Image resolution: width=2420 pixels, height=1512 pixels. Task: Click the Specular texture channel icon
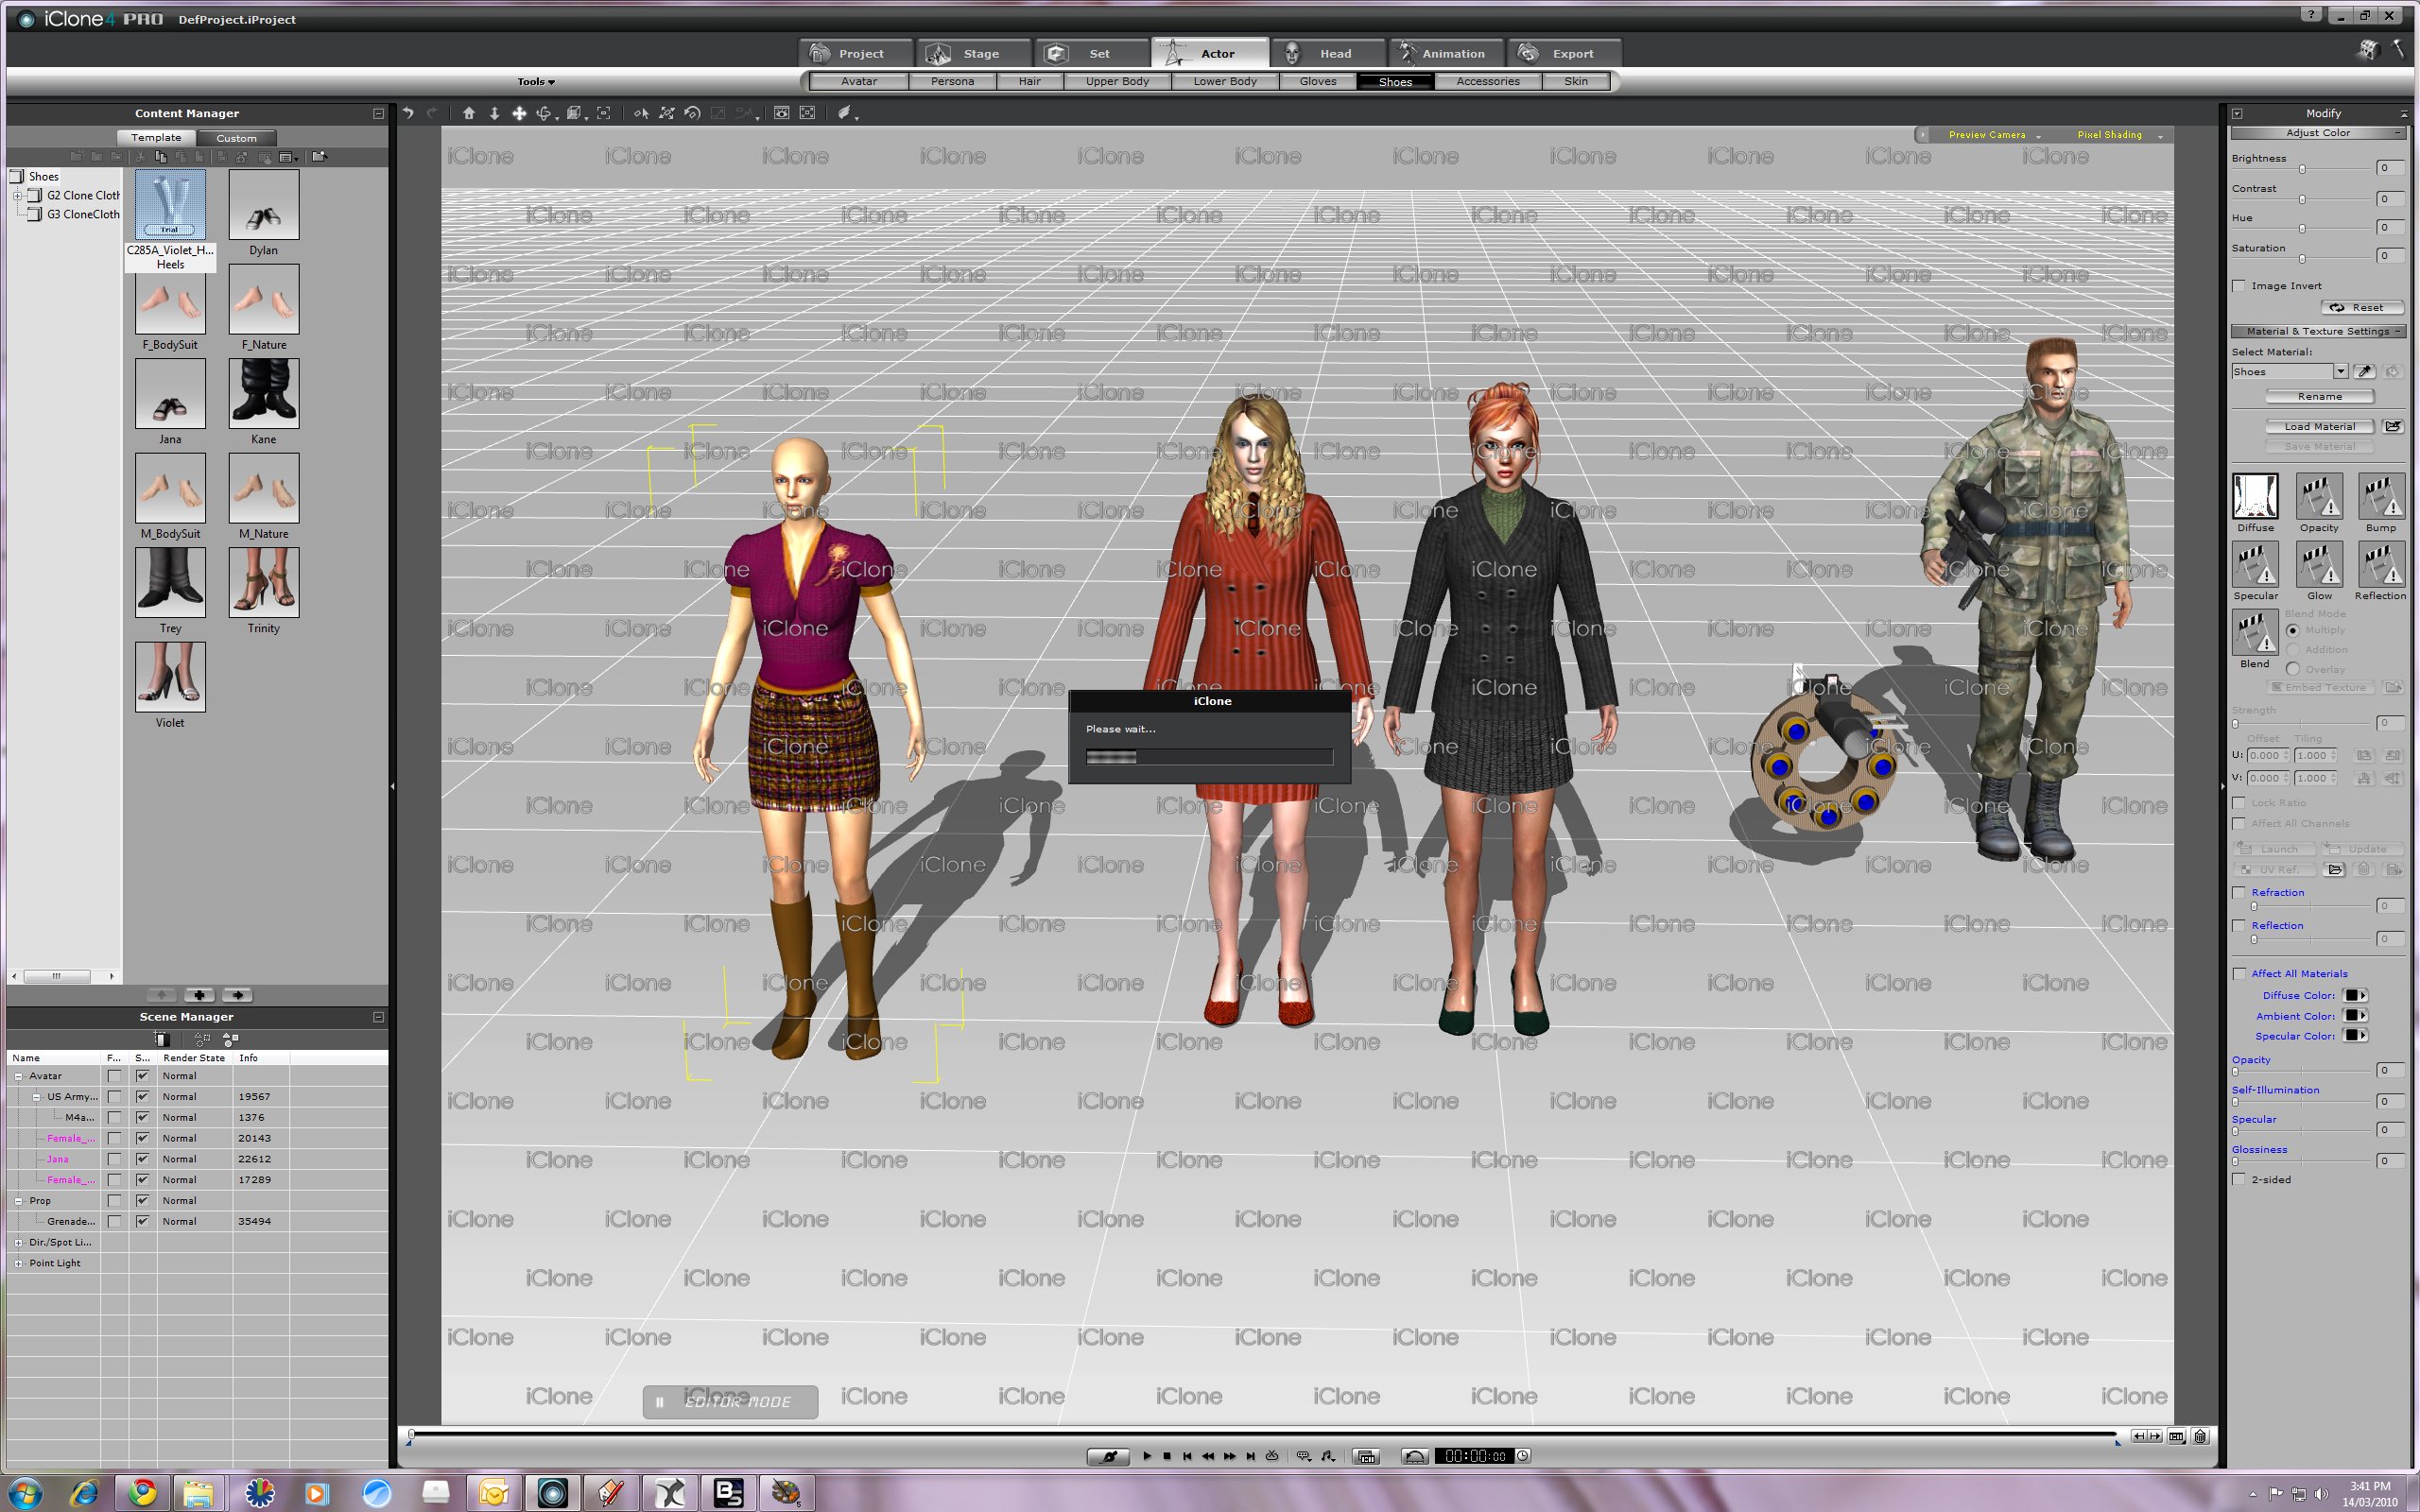pyautogui.click(x=2255, y=564)
